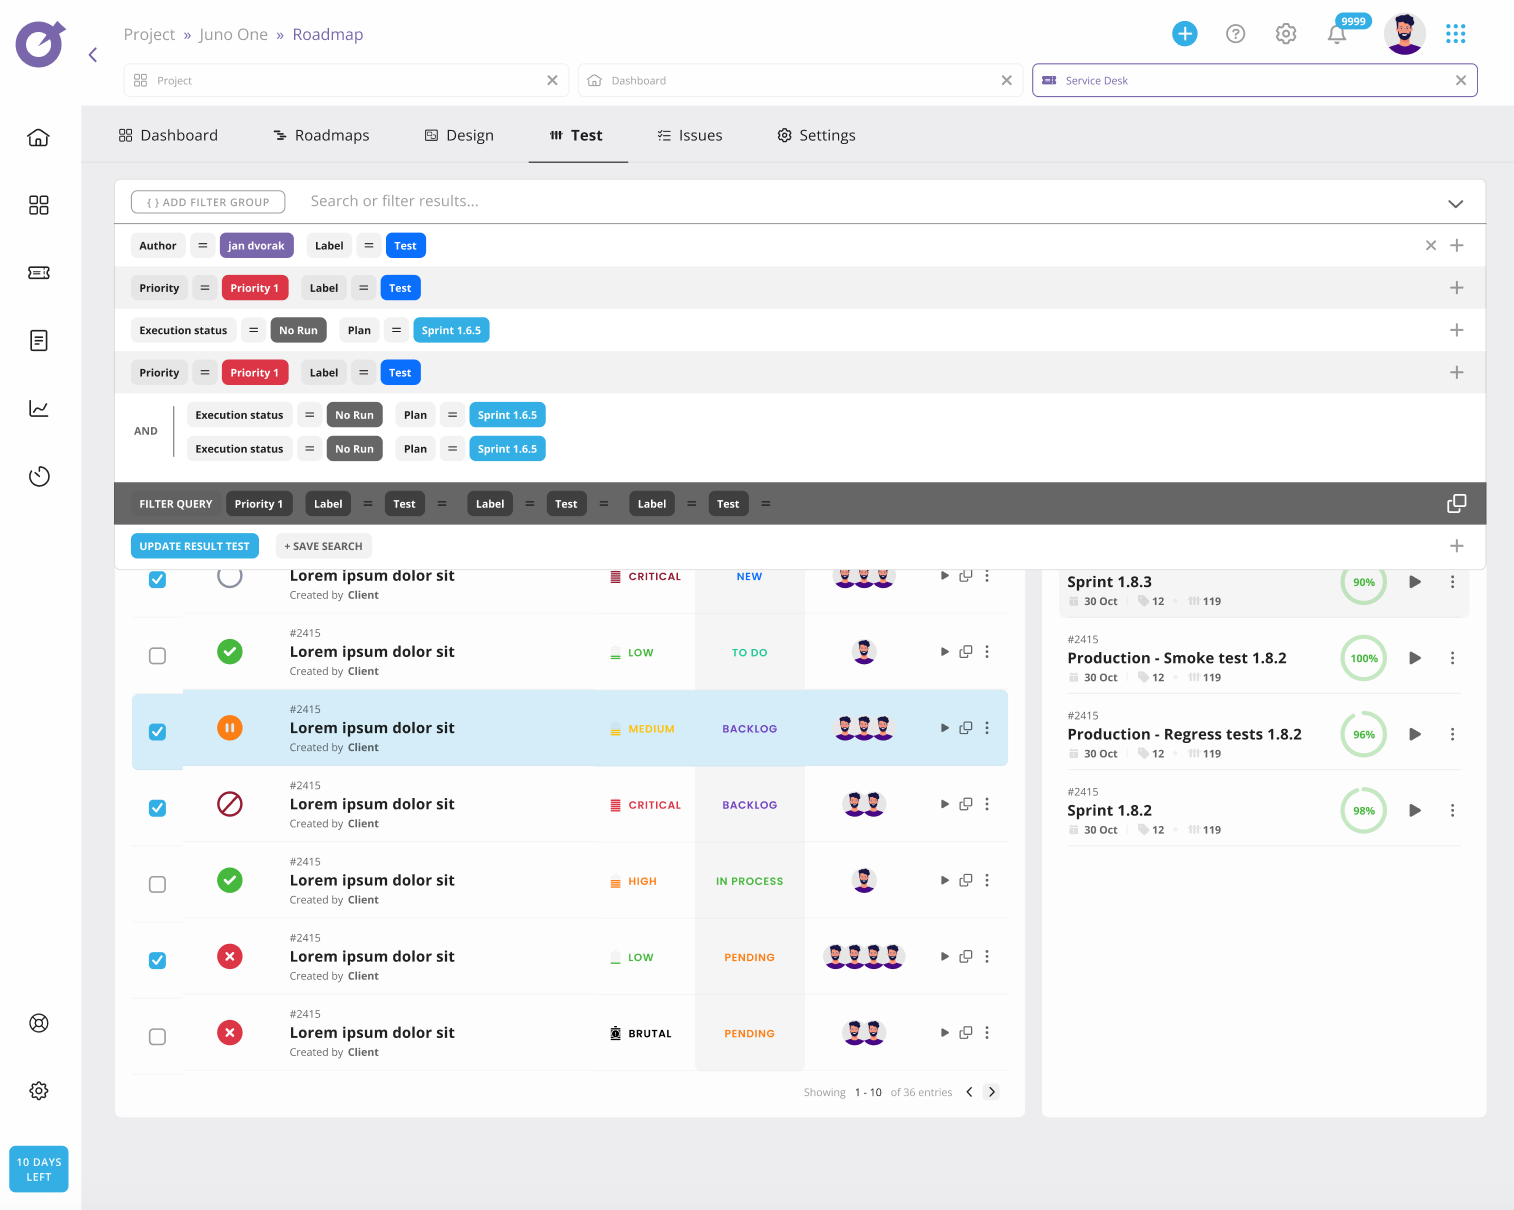The width and height of the screenshot is (1514, 1210).
Task: Switch to the Settings tab
Action: point(816,135)
